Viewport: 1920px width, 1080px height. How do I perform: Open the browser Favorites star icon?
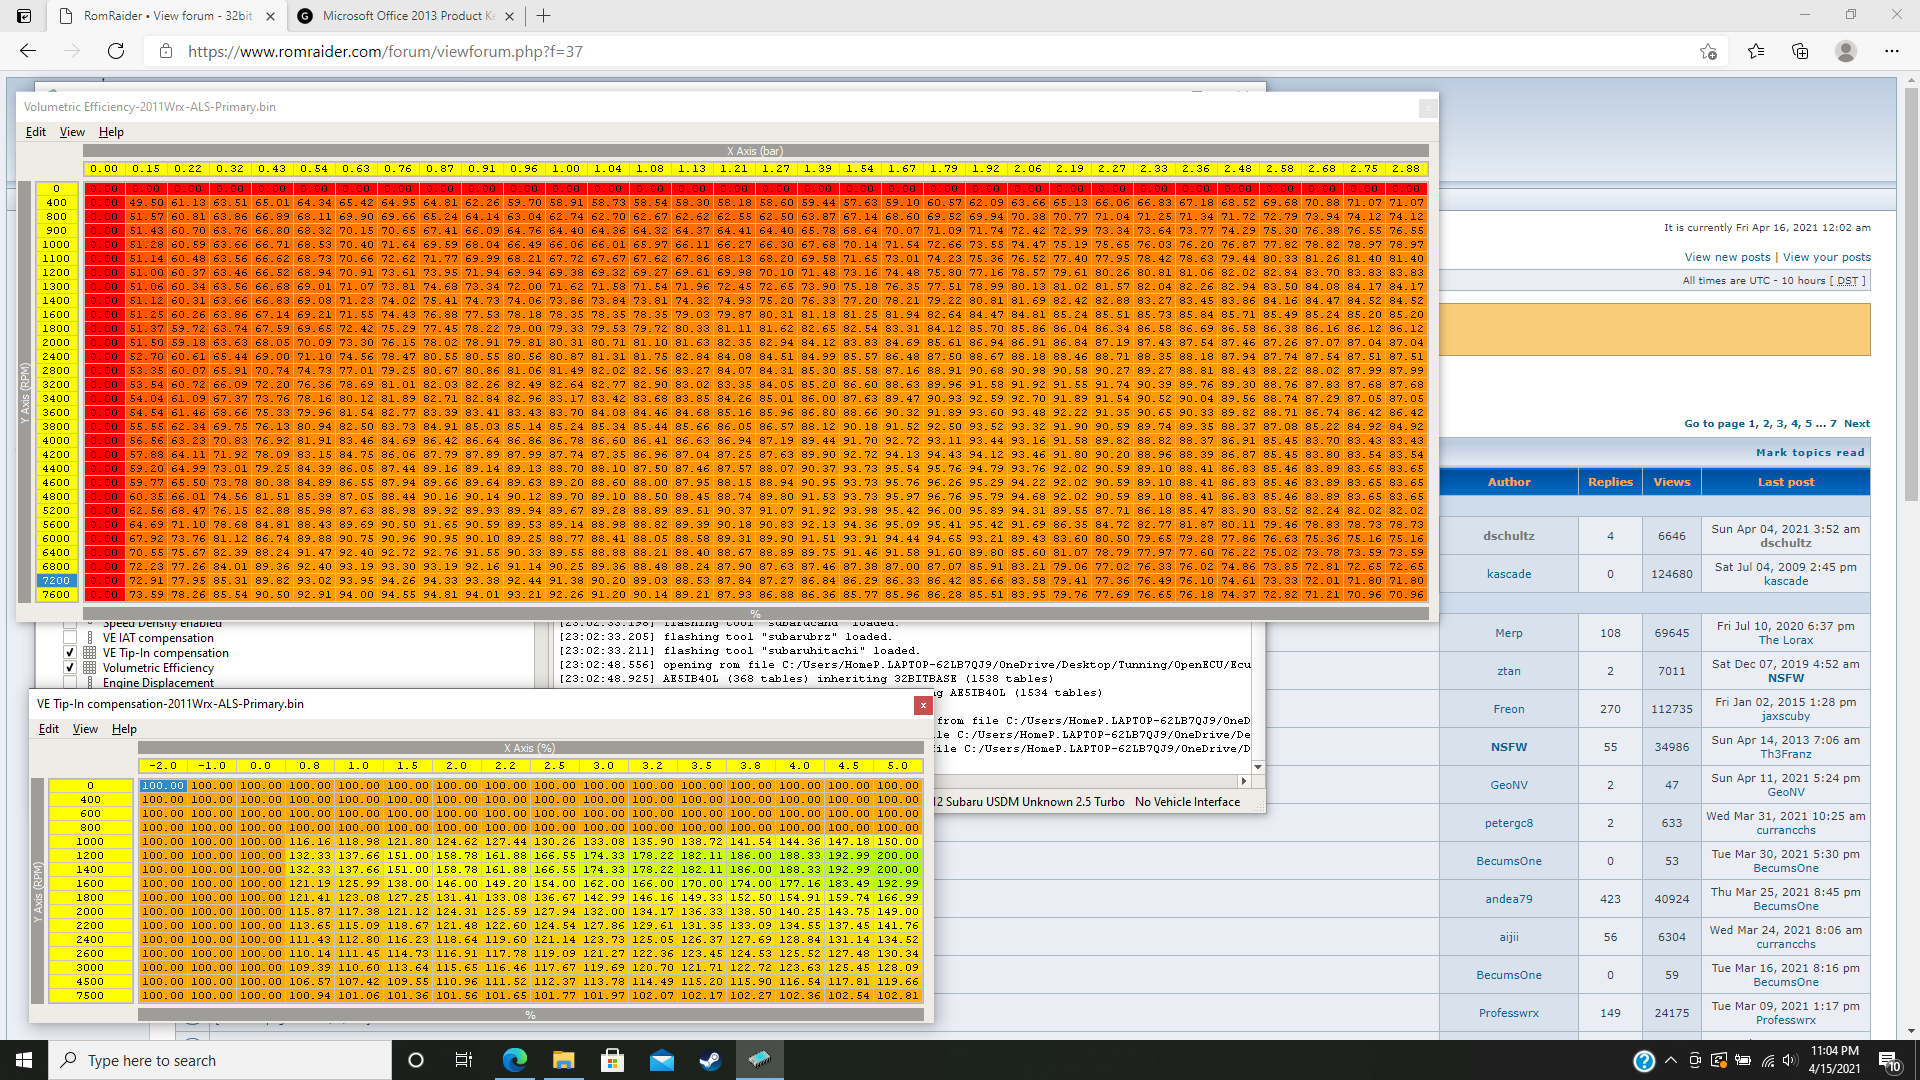click(x=1756, y=51)
